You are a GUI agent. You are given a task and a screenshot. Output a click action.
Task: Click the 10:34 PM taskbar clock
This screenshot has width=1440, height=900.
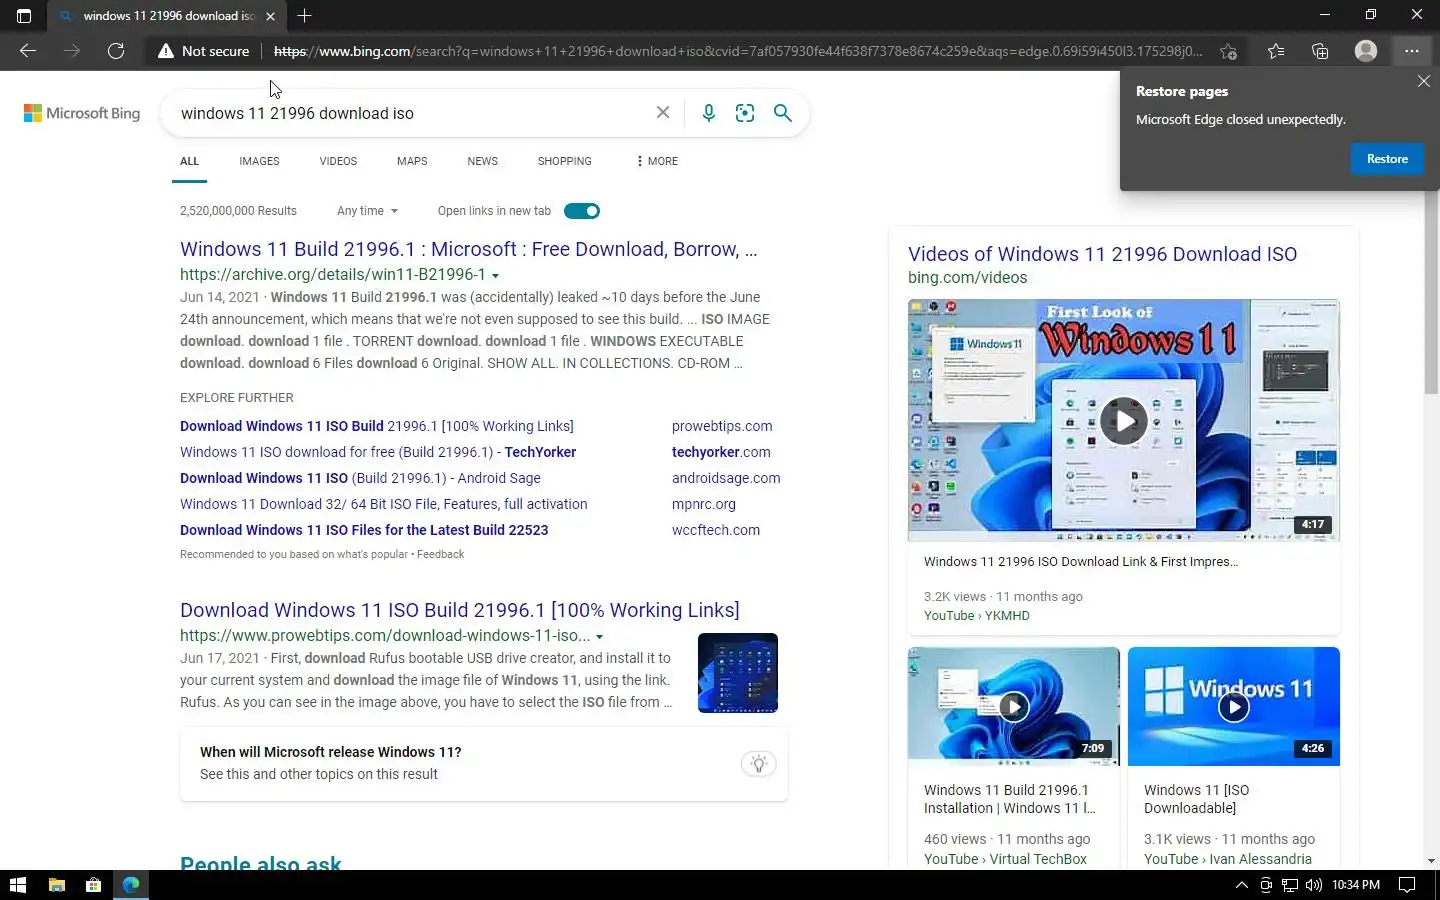pyautogui.click(x=1356, y=885)
